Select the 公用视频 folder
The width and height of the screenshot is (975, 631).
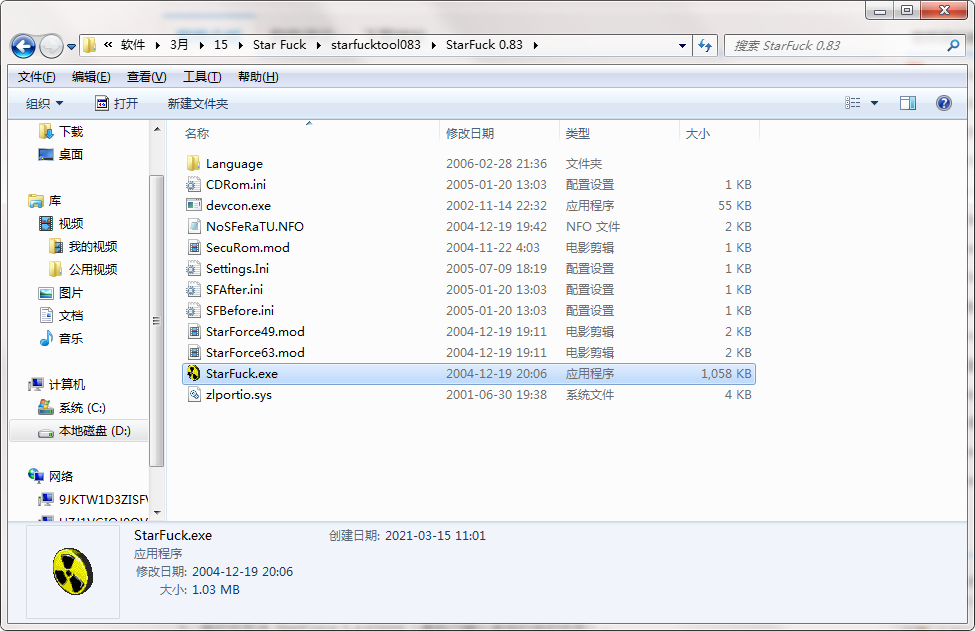tap(83, 270)
